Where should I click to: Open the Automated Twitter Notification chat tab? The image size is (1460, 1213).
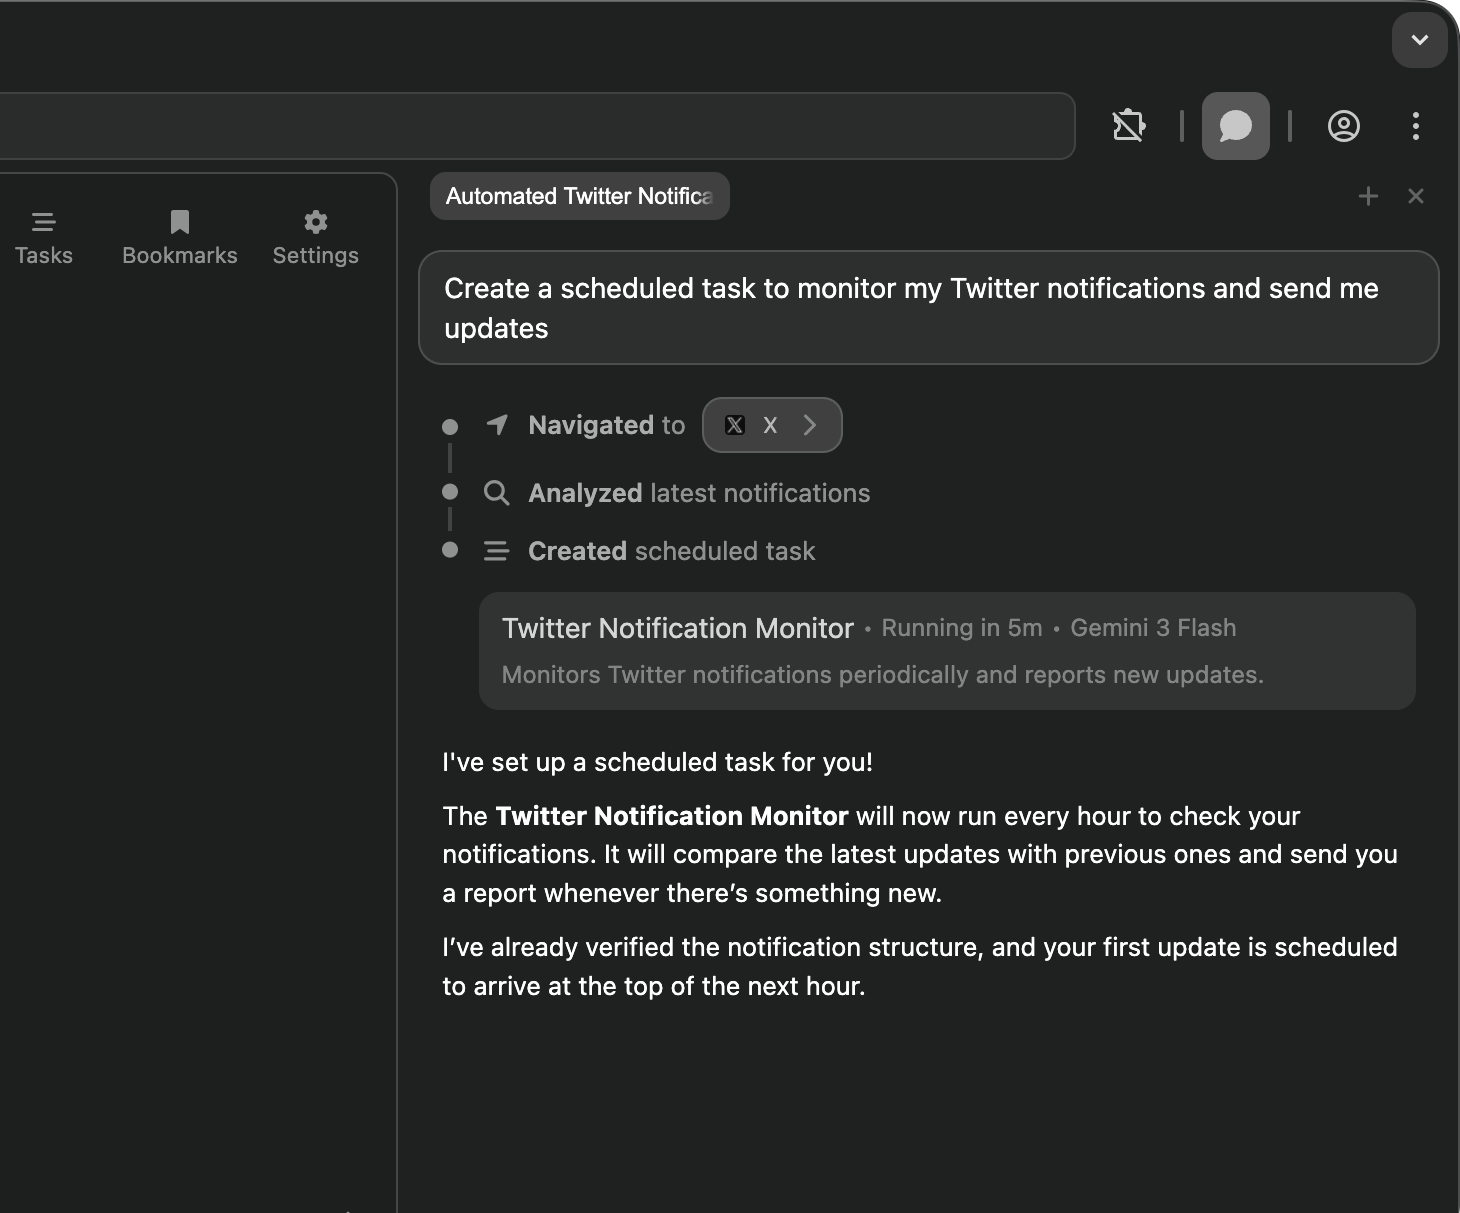[579, 196]
